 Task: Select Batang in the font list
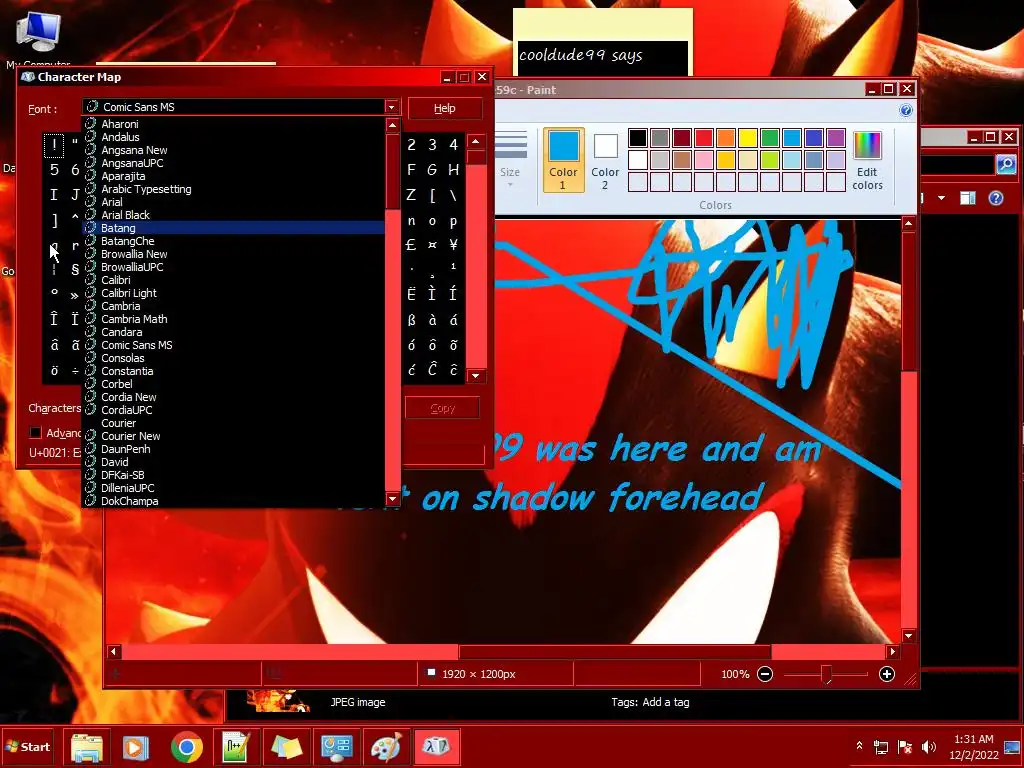pyautogui.click(x=234, y=228)
